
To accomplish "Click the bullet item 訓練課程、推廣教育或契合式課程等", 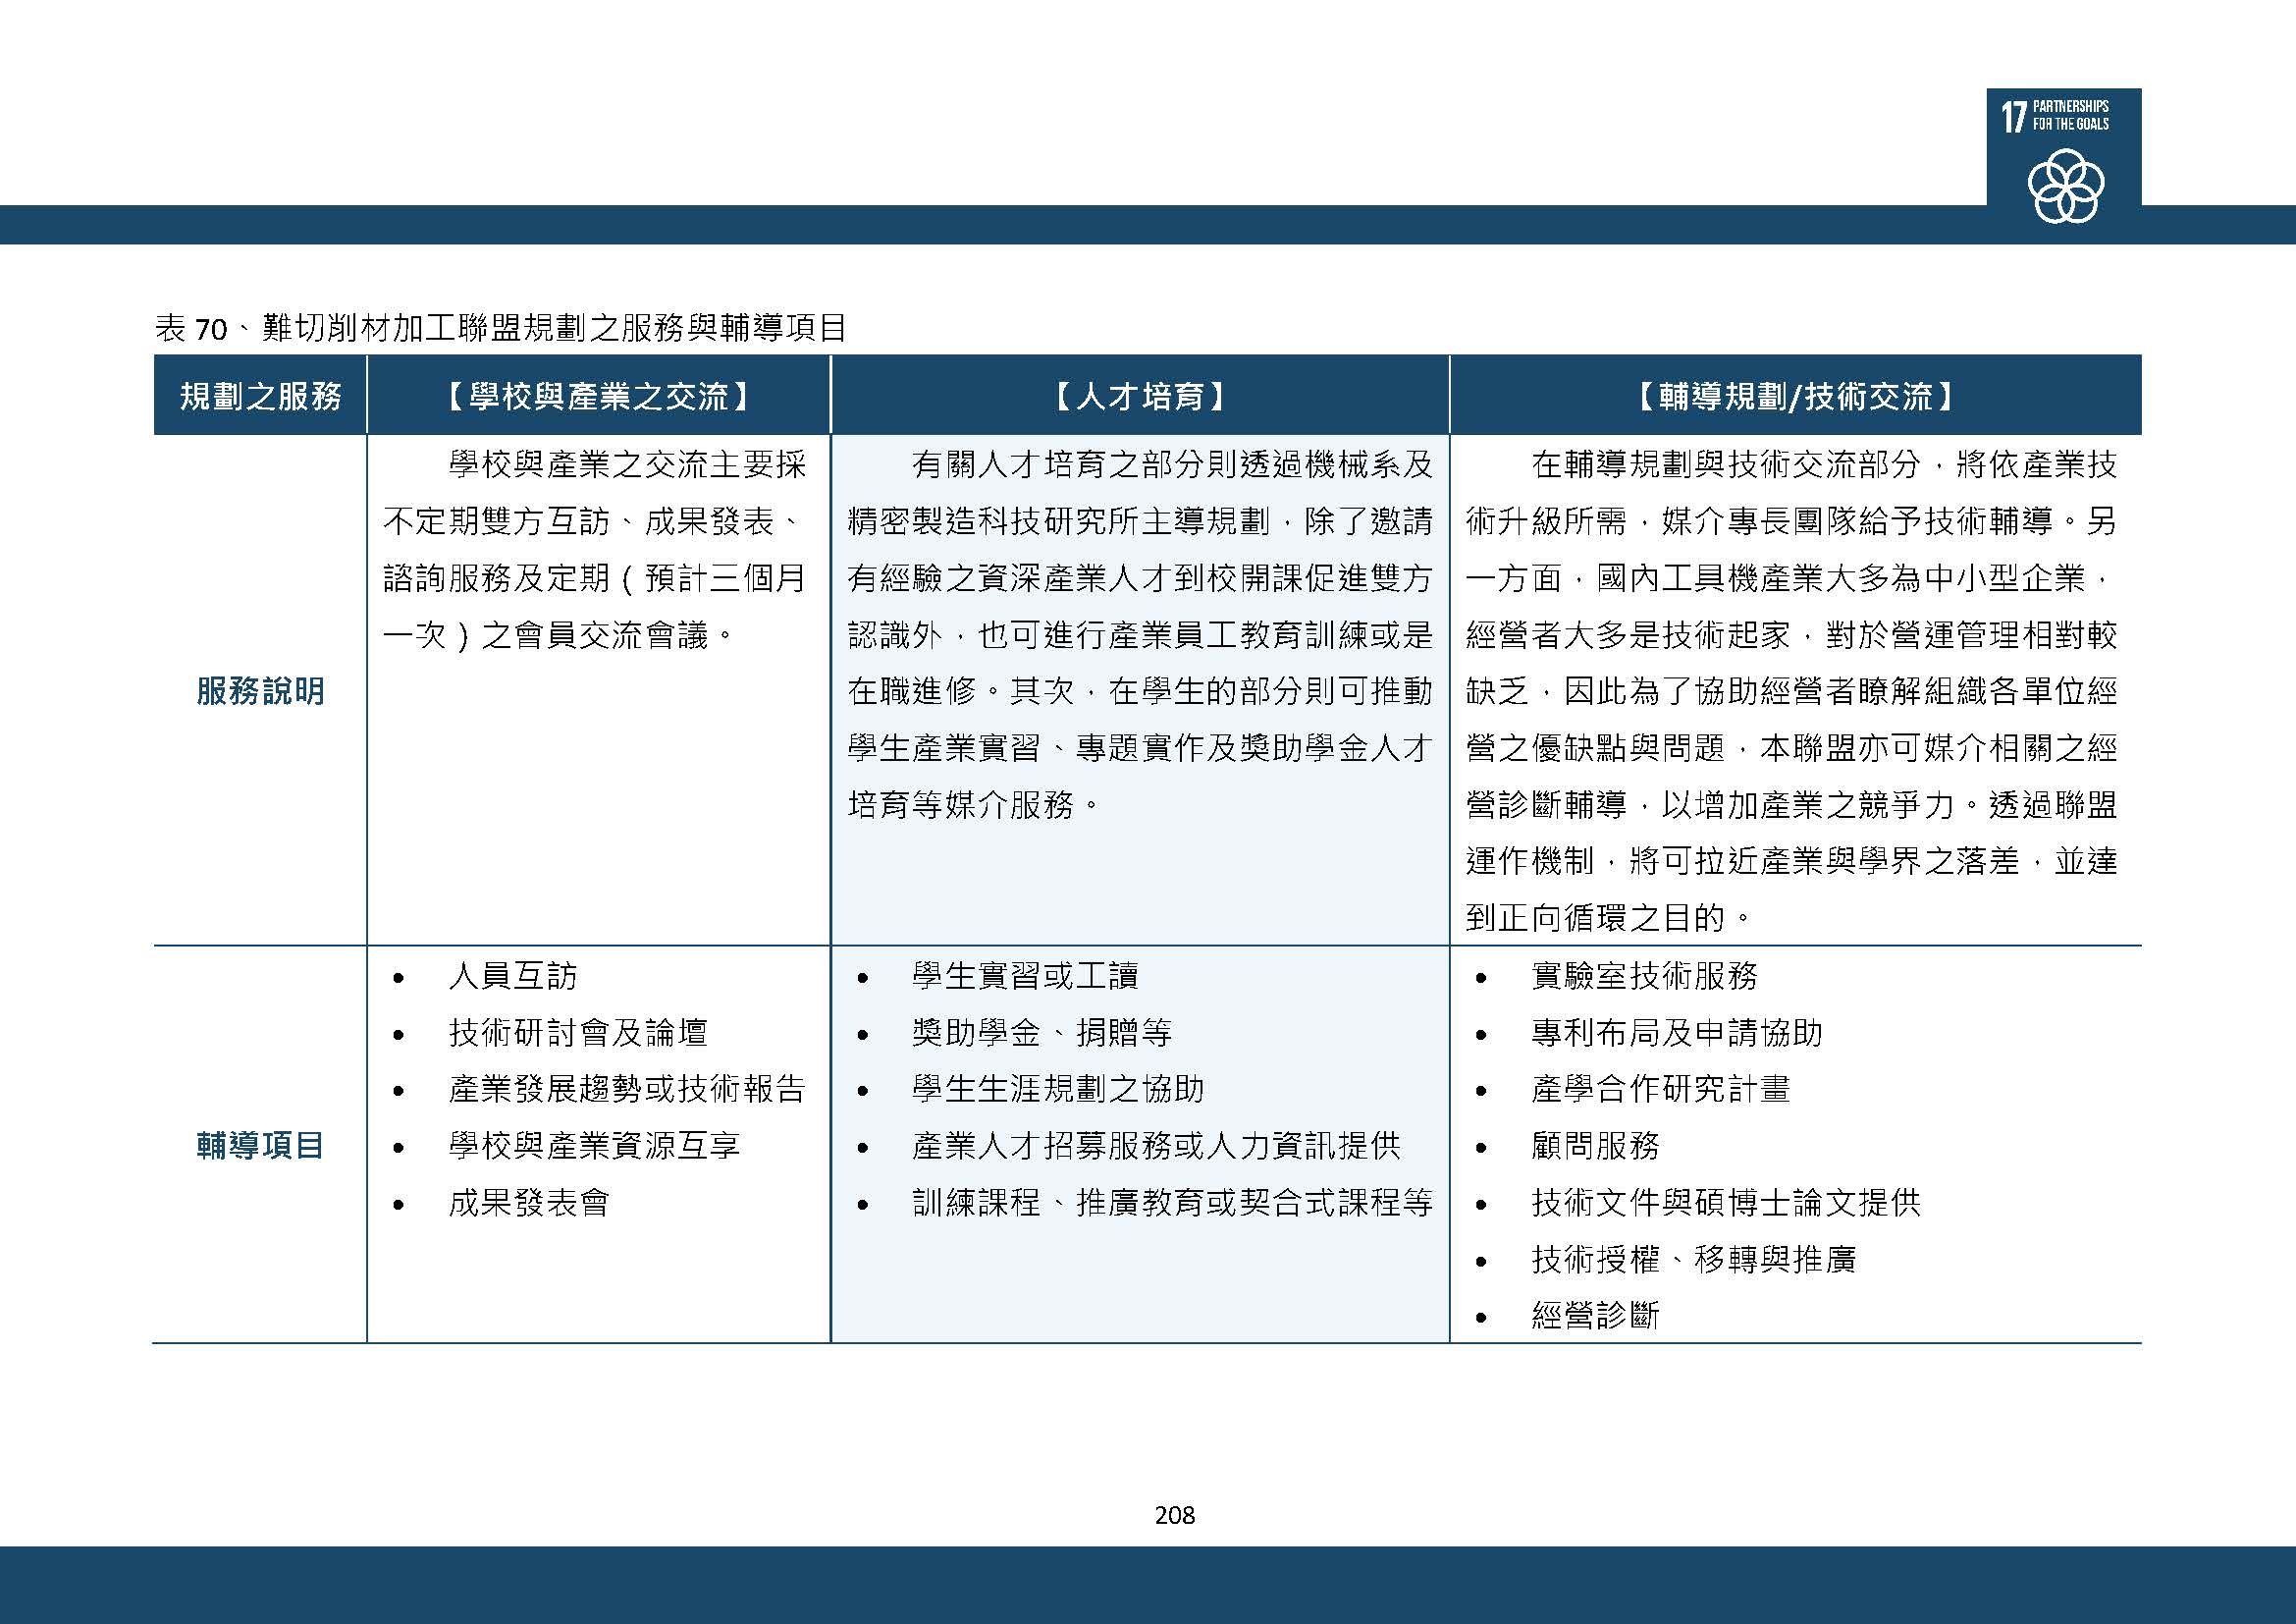I will 1172,1202.
